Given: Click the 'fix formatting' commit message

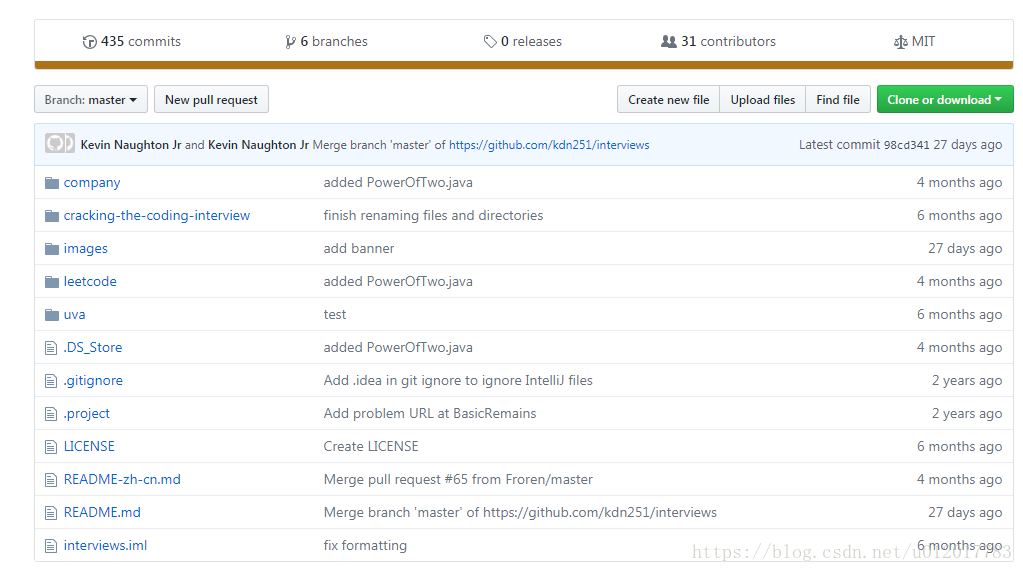Looking at the screenshot, I should point(365,545).
